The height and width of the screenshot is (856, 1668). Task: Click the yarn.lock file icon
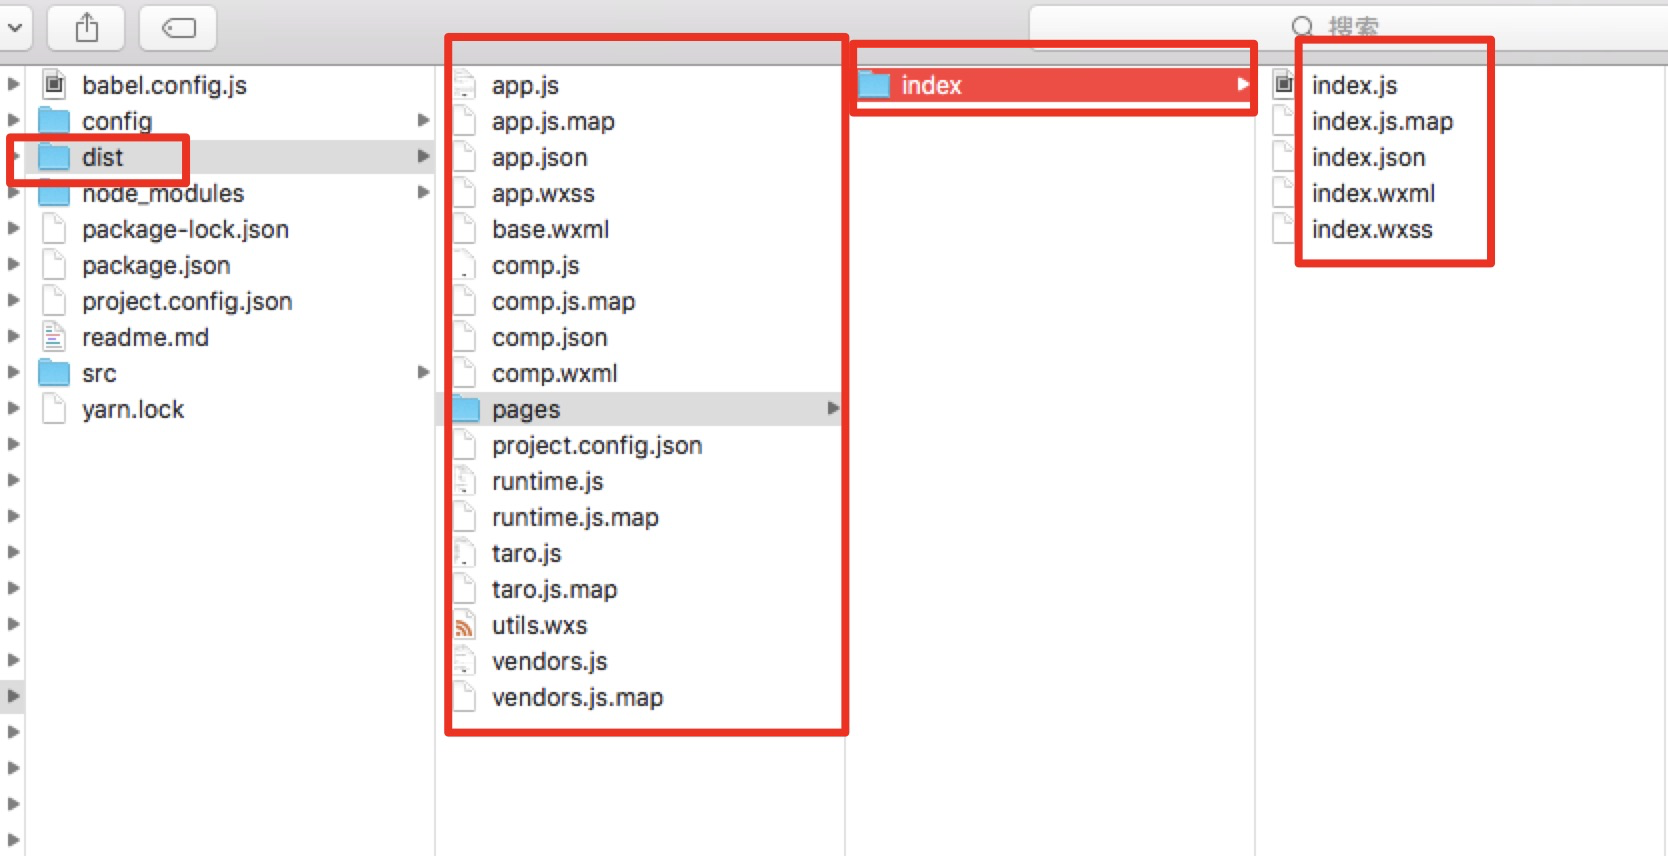pos(54,409)
